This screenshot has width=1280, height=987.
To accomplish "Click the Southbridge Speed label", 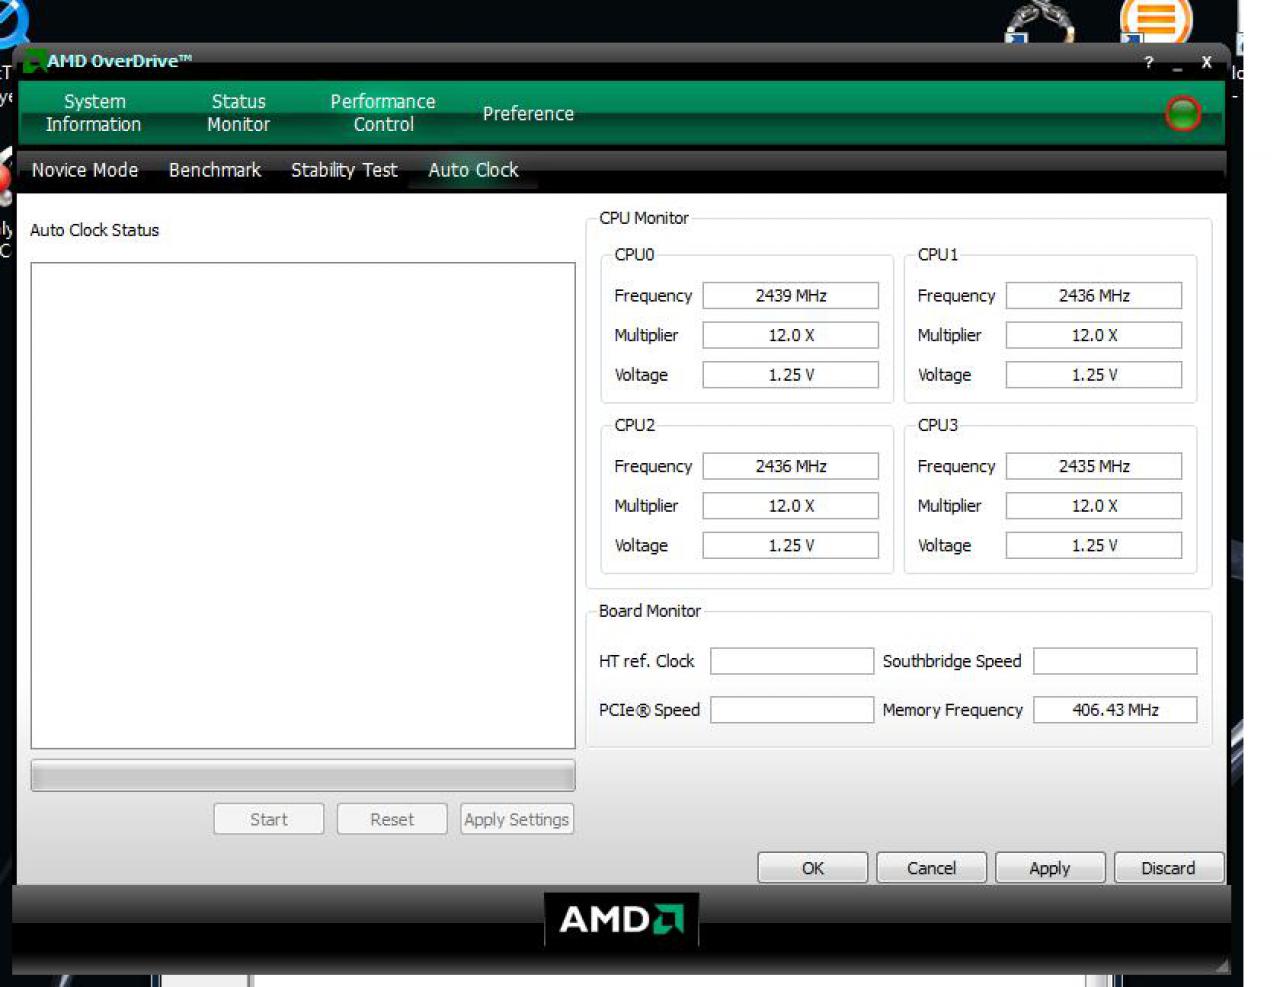I will click(x=952, y=661).
